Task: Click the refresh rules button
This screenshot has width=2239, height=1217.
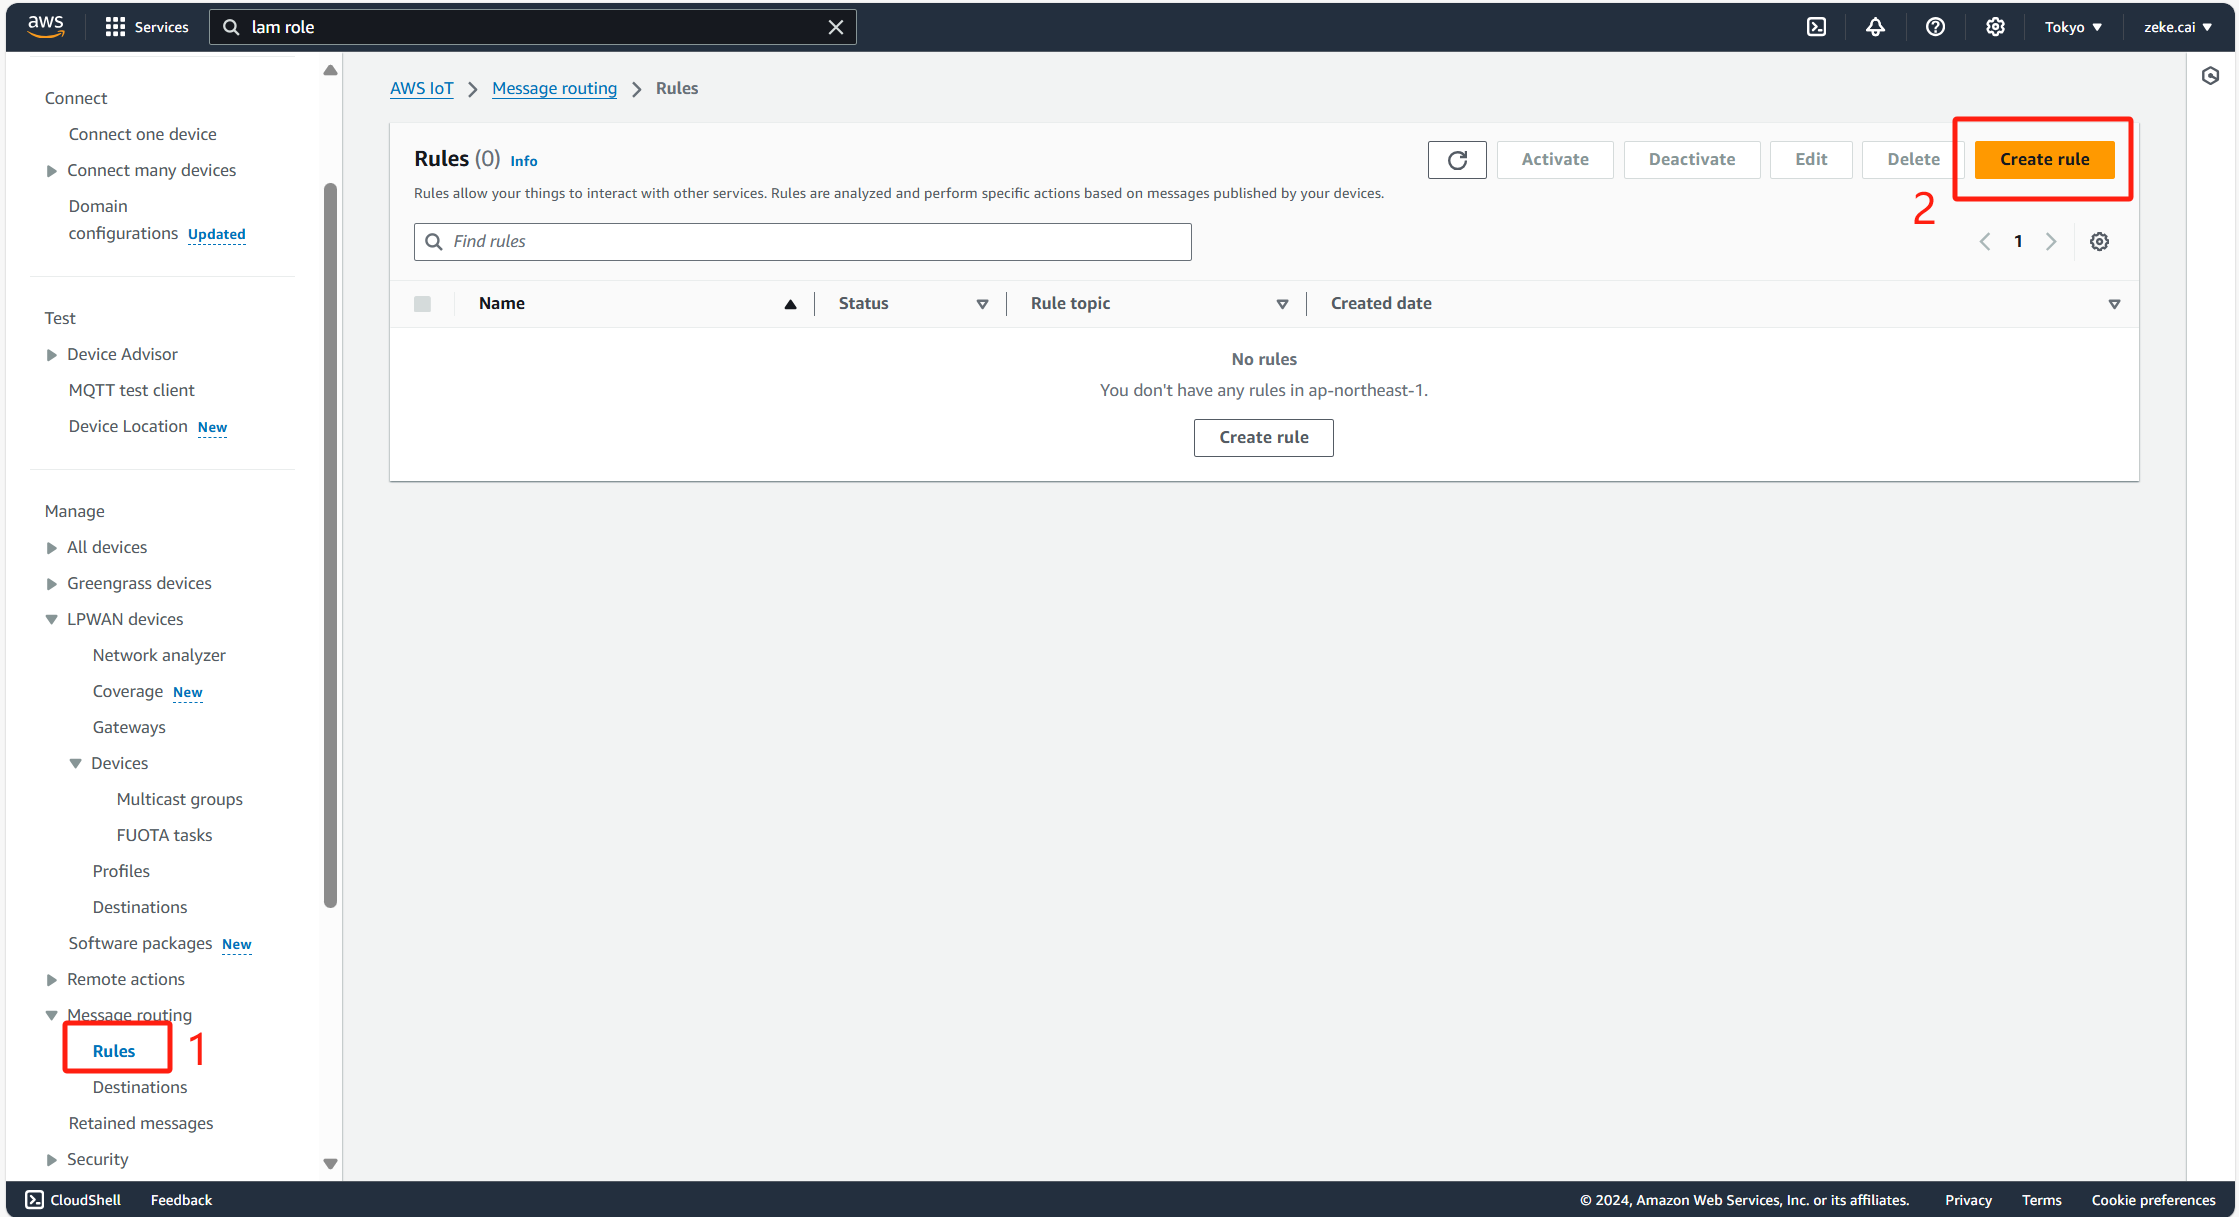Action: point(1457,160)
